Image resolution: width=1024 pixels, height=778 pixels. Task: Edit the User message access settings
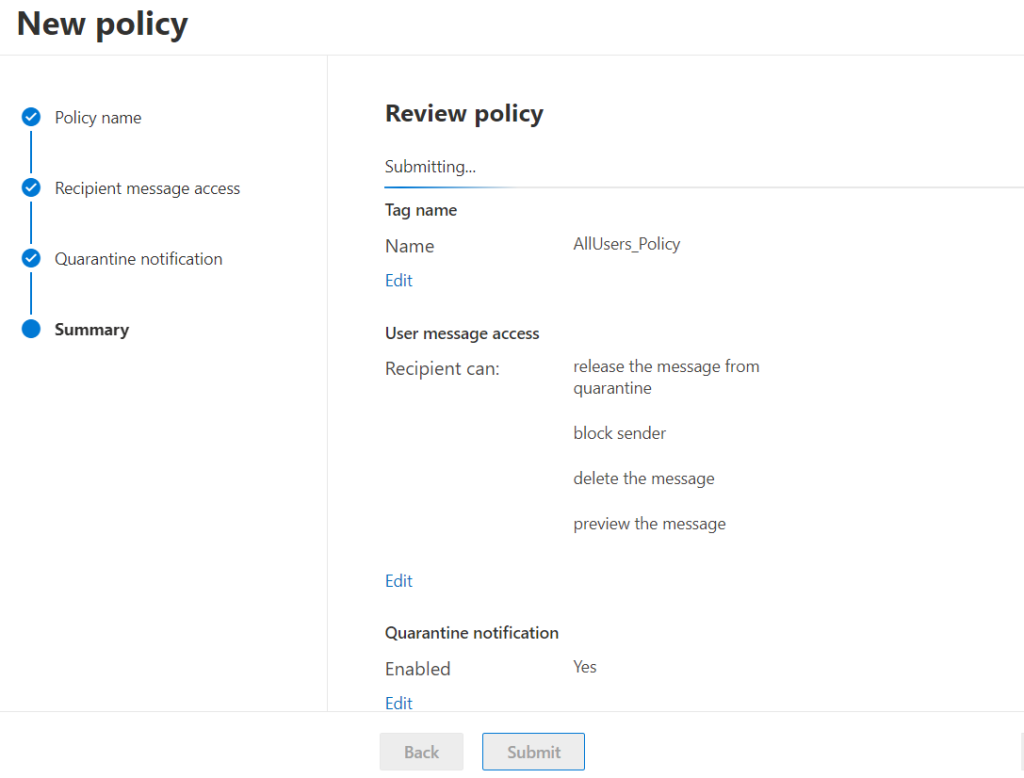(398, 581)
